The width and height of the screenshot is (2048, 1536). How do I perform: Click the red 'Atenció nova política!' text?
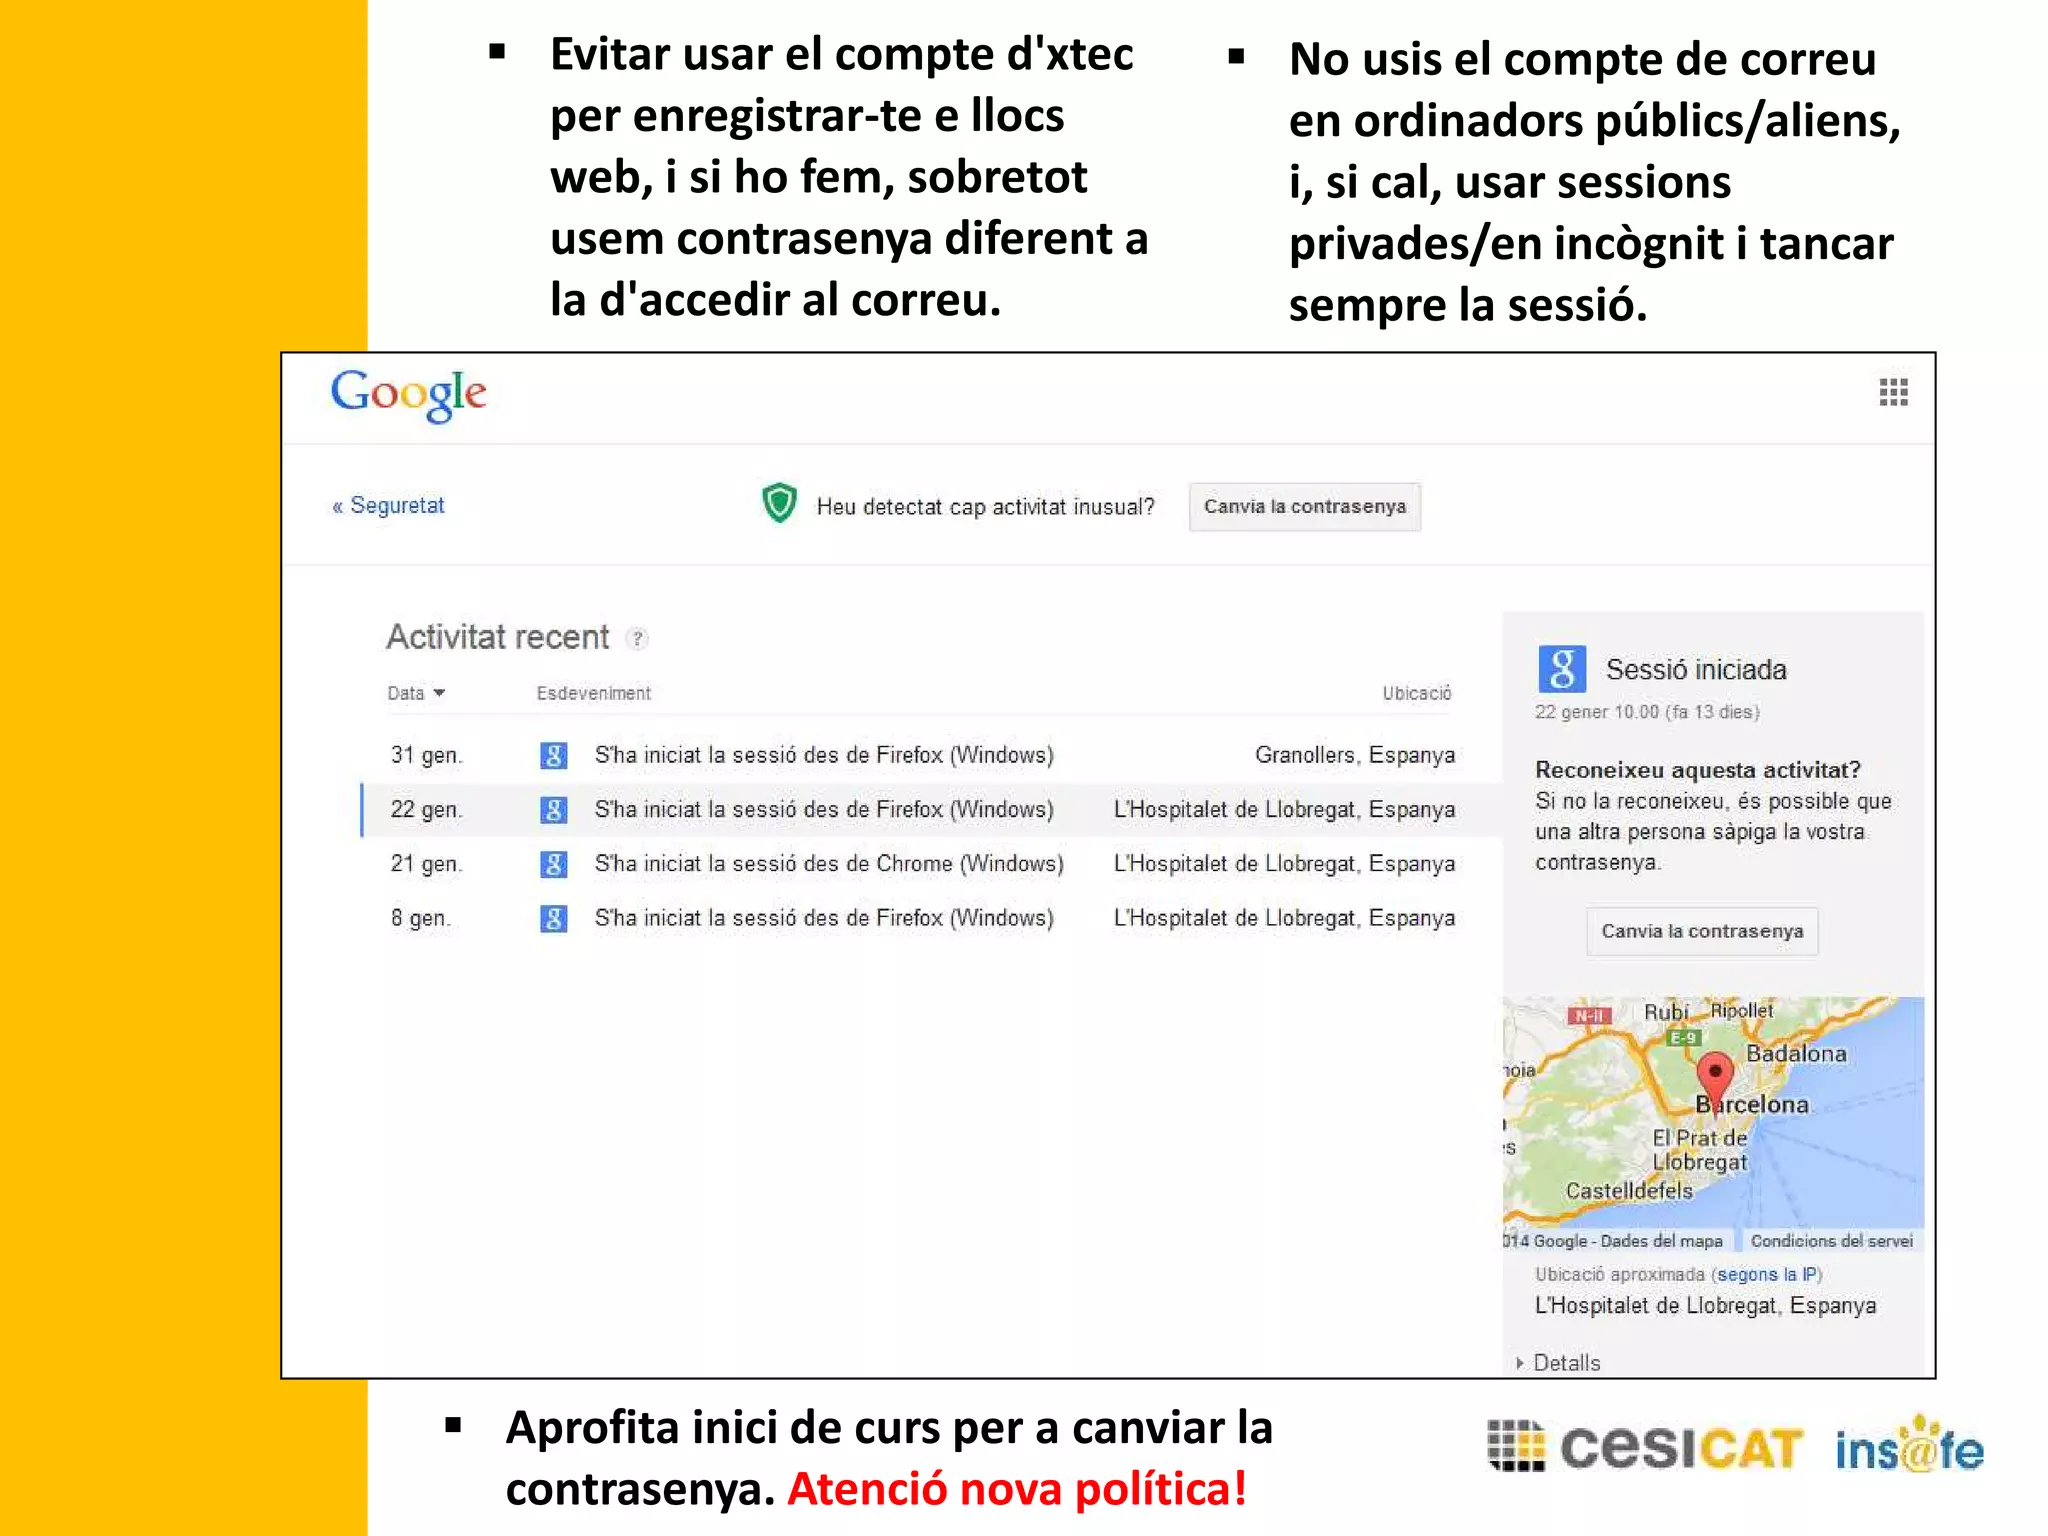pos(1017,1488)
